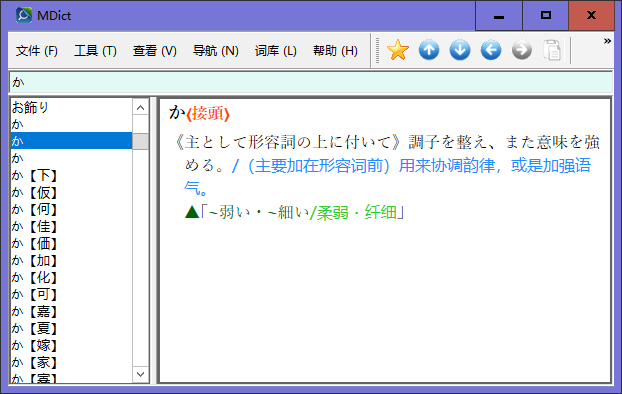The image size is (622, 394).
Task: Minimize the MDict window
Action: [499, 16]
